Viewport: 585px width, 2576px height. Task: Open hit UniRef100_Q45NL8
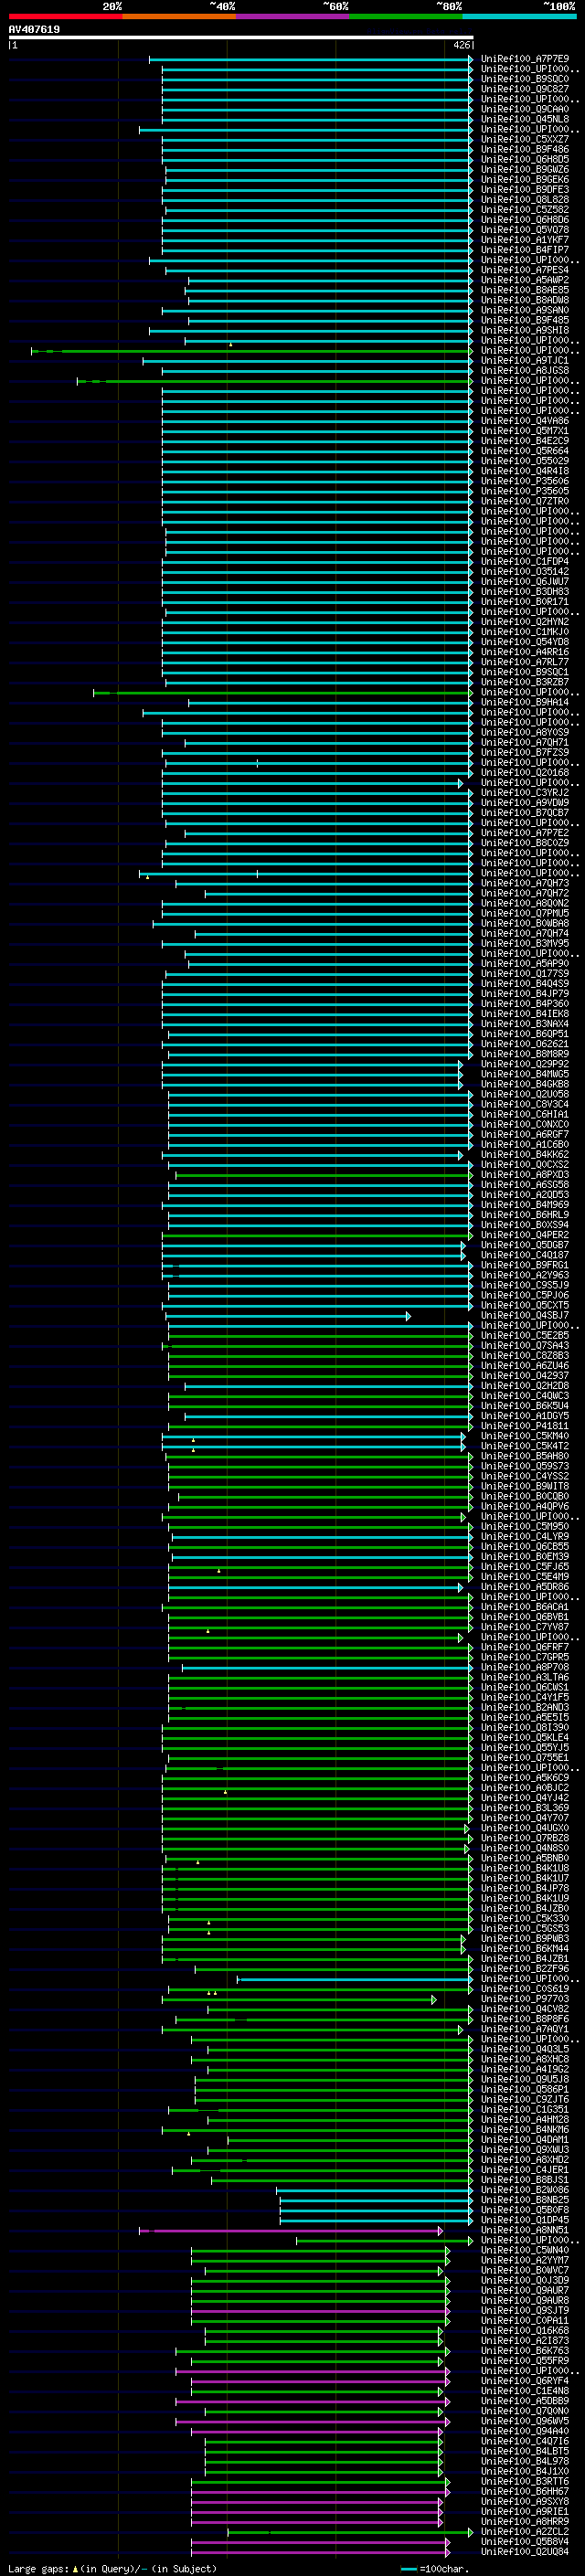[x=525, y=119]
